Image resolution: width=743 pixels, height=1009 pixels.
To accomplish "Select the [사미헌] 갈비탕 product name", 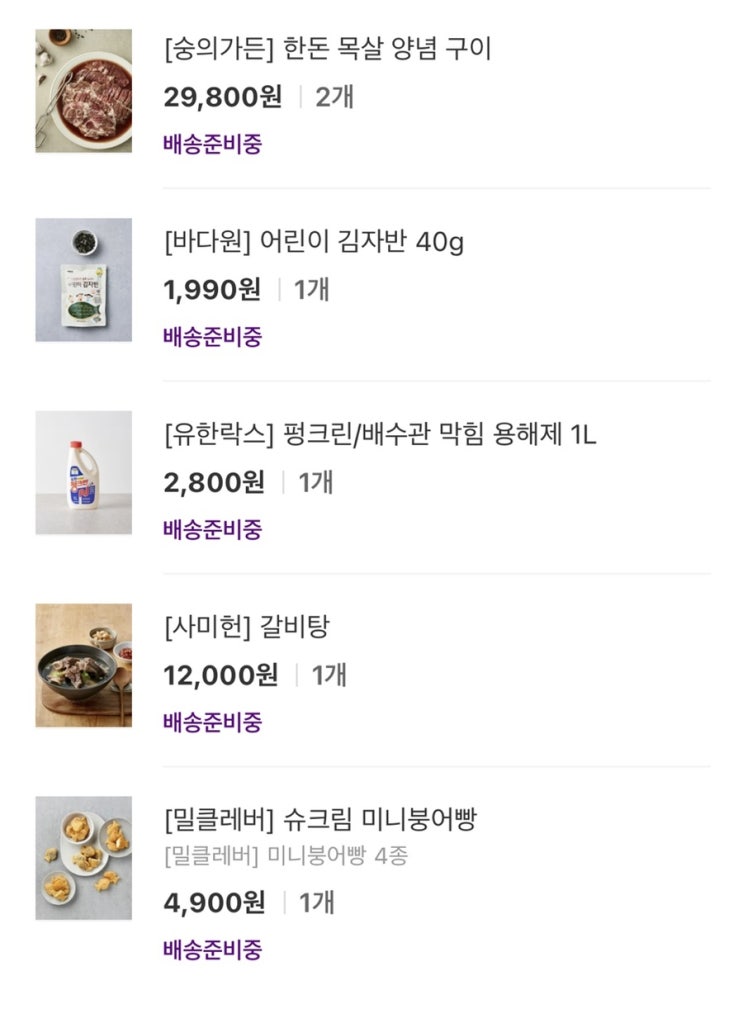I will [246, 627].
